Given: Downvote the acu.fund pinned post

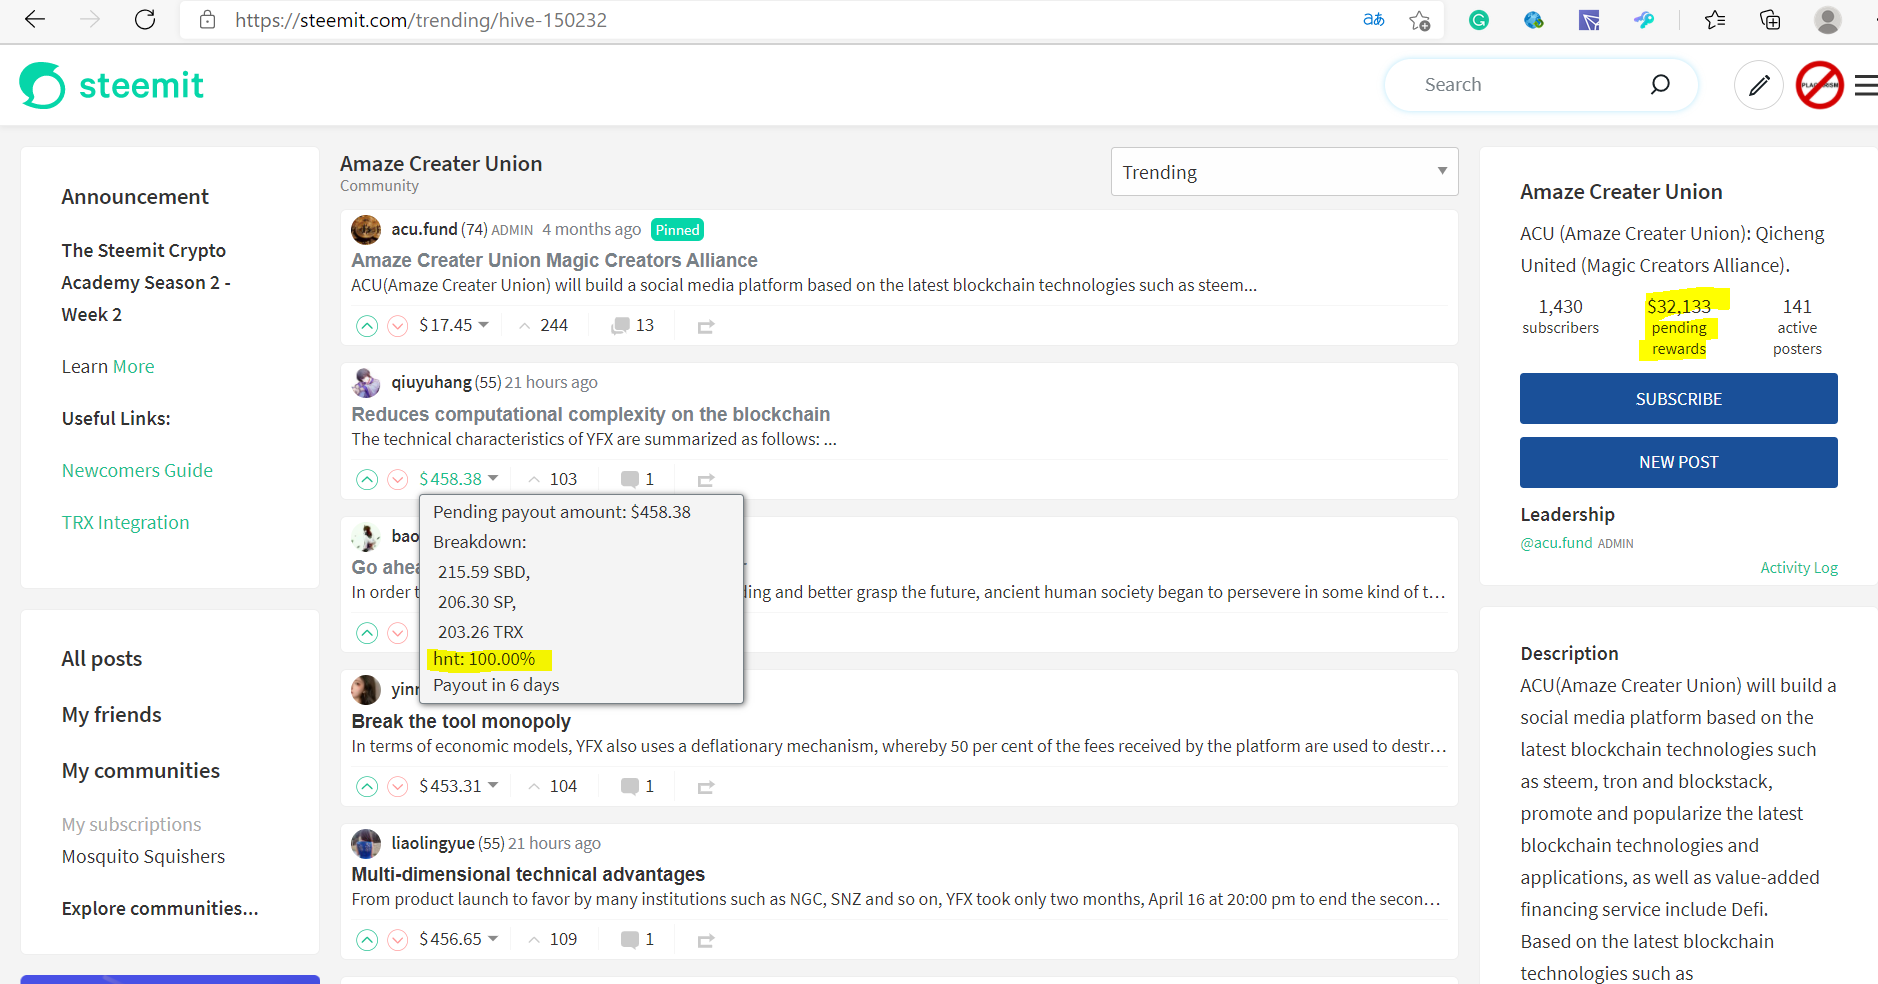Looking at the screenshot, I should (x=398, y=326).
